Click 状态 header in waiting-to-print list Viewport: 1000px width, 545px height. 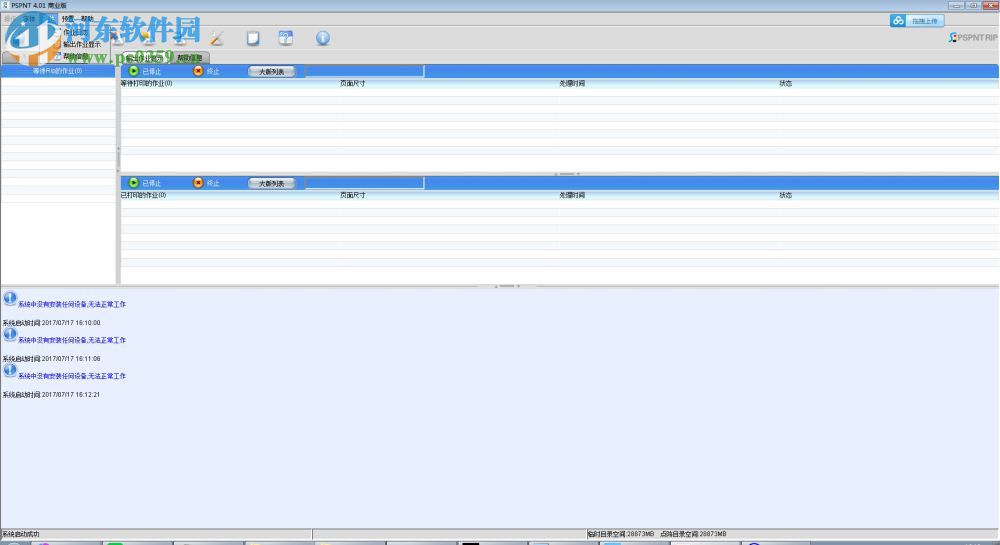[x=785, y=84]
